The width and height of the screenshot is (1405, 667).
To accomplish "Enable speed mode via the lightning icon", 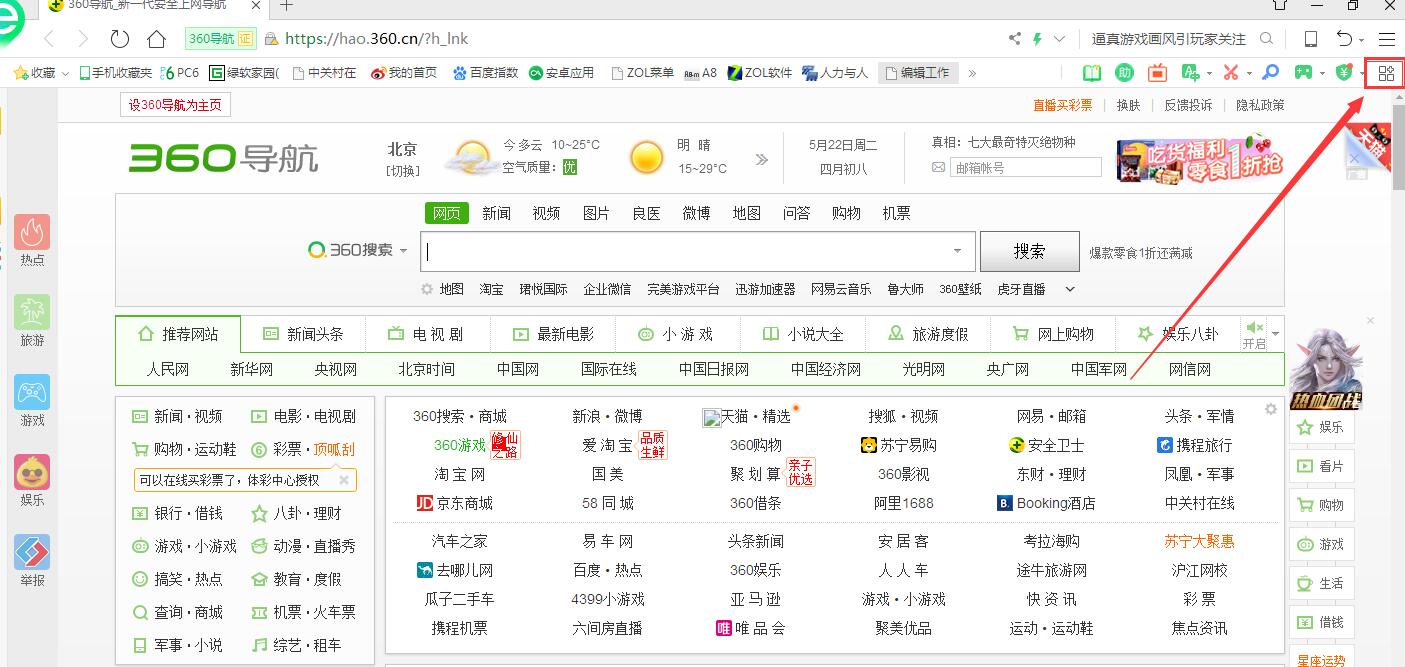I will pos(1037,37).
